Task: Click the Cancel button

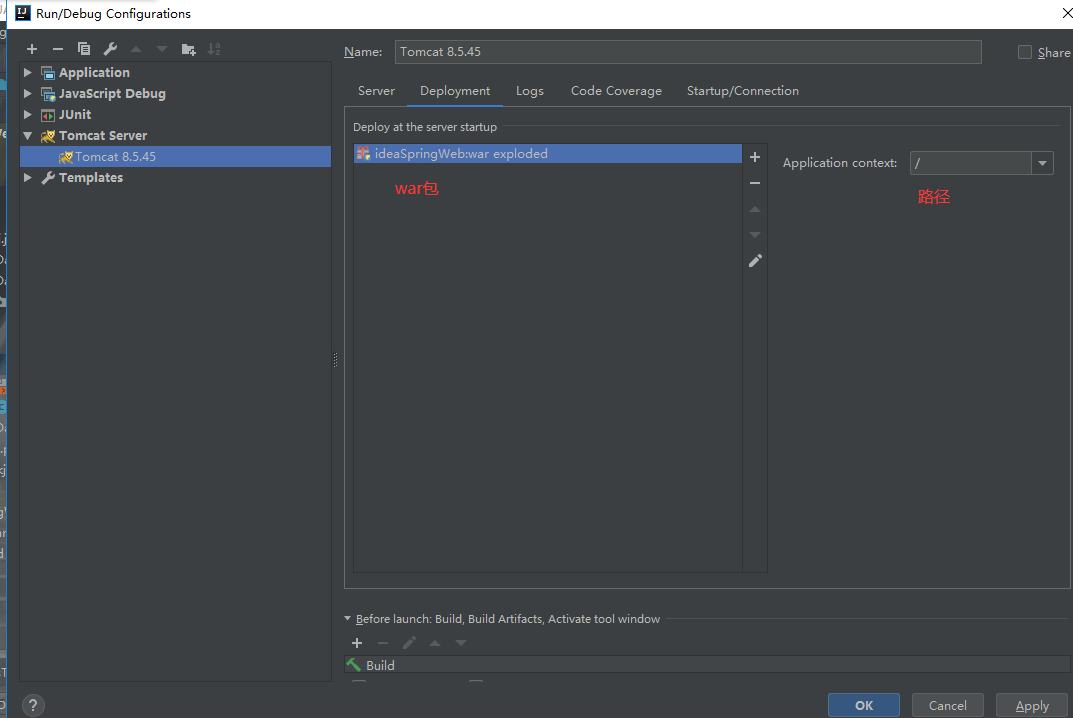Action: [x=948, y=705]
